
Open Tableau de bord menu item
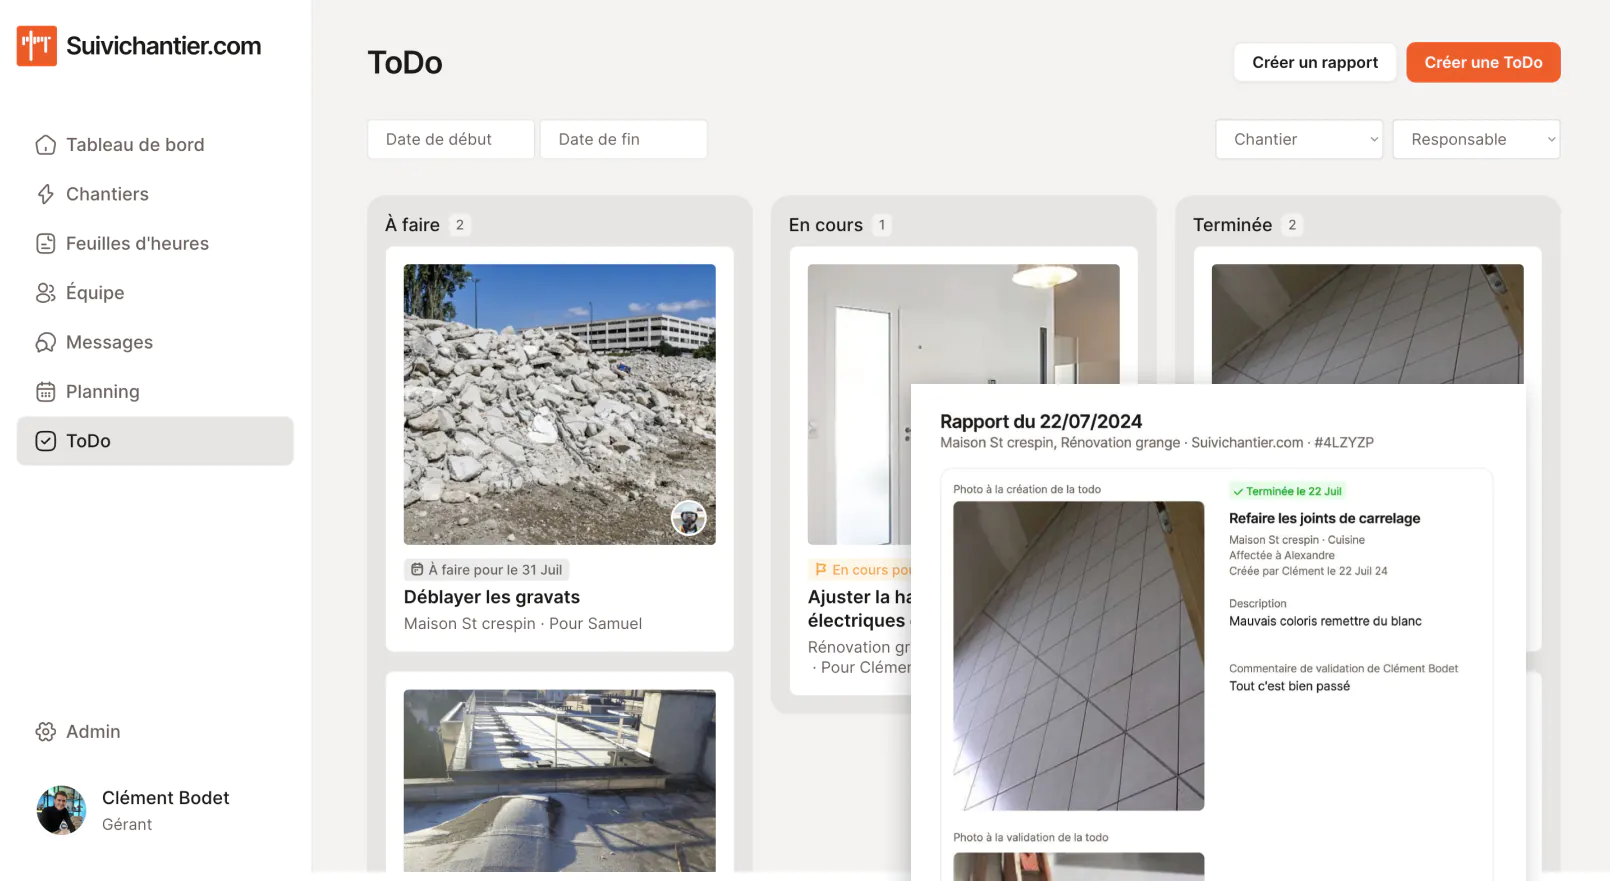[x=155, y=145]
